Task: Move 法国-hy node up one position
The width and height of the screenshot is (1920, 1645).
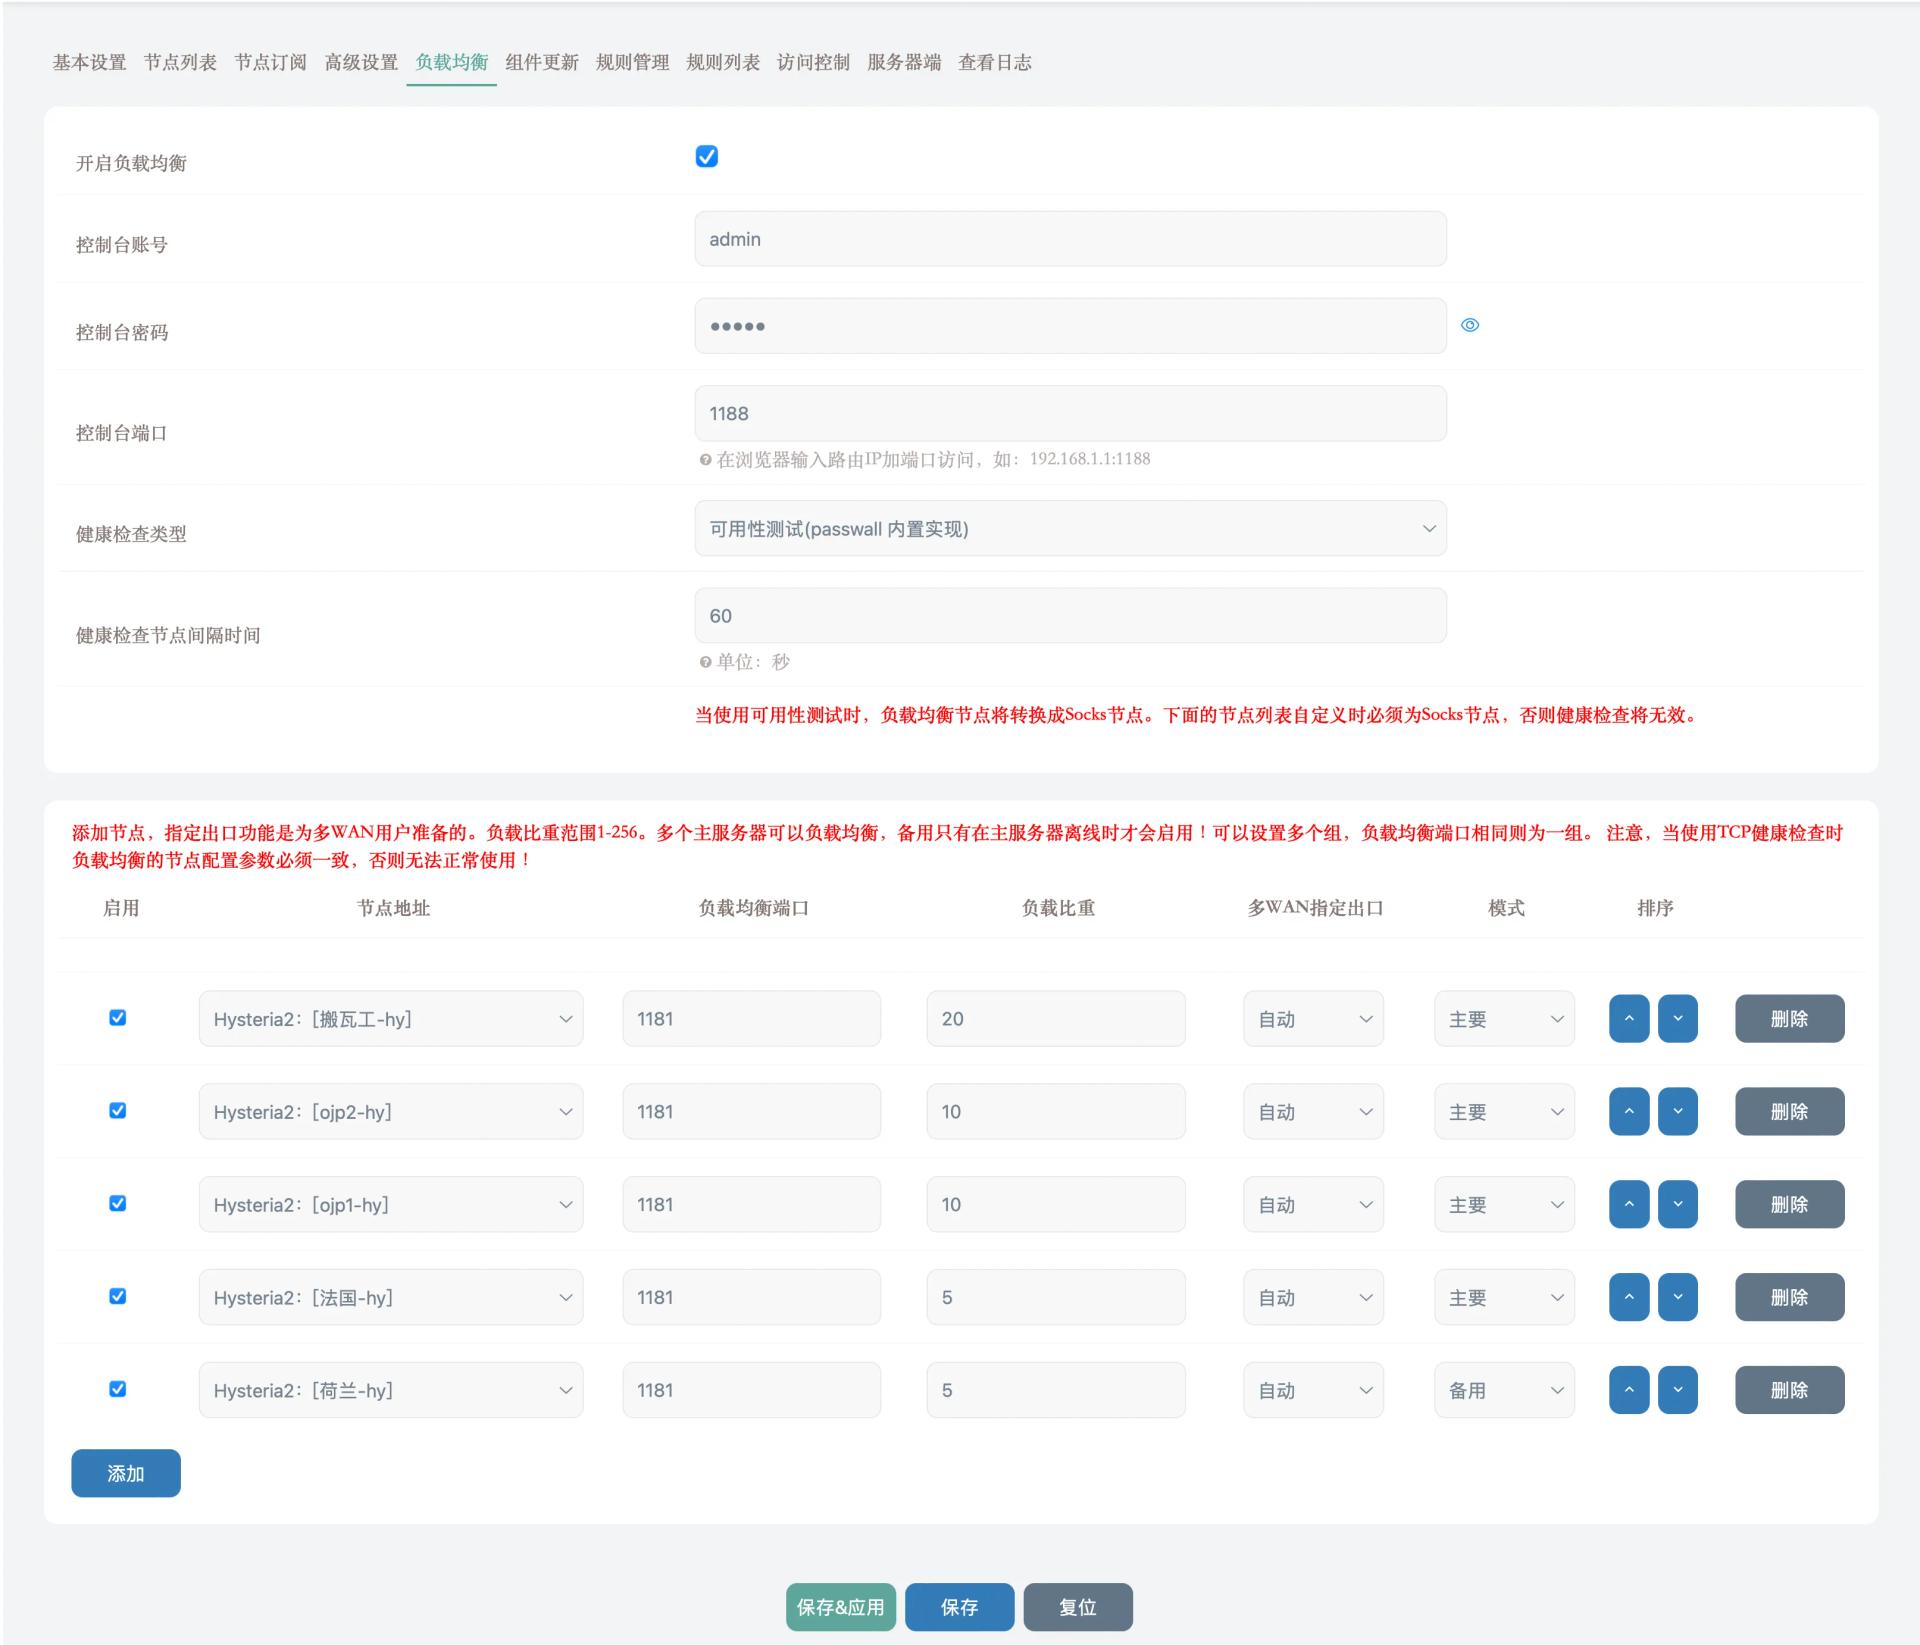Action: (x=1628, y=1297)
